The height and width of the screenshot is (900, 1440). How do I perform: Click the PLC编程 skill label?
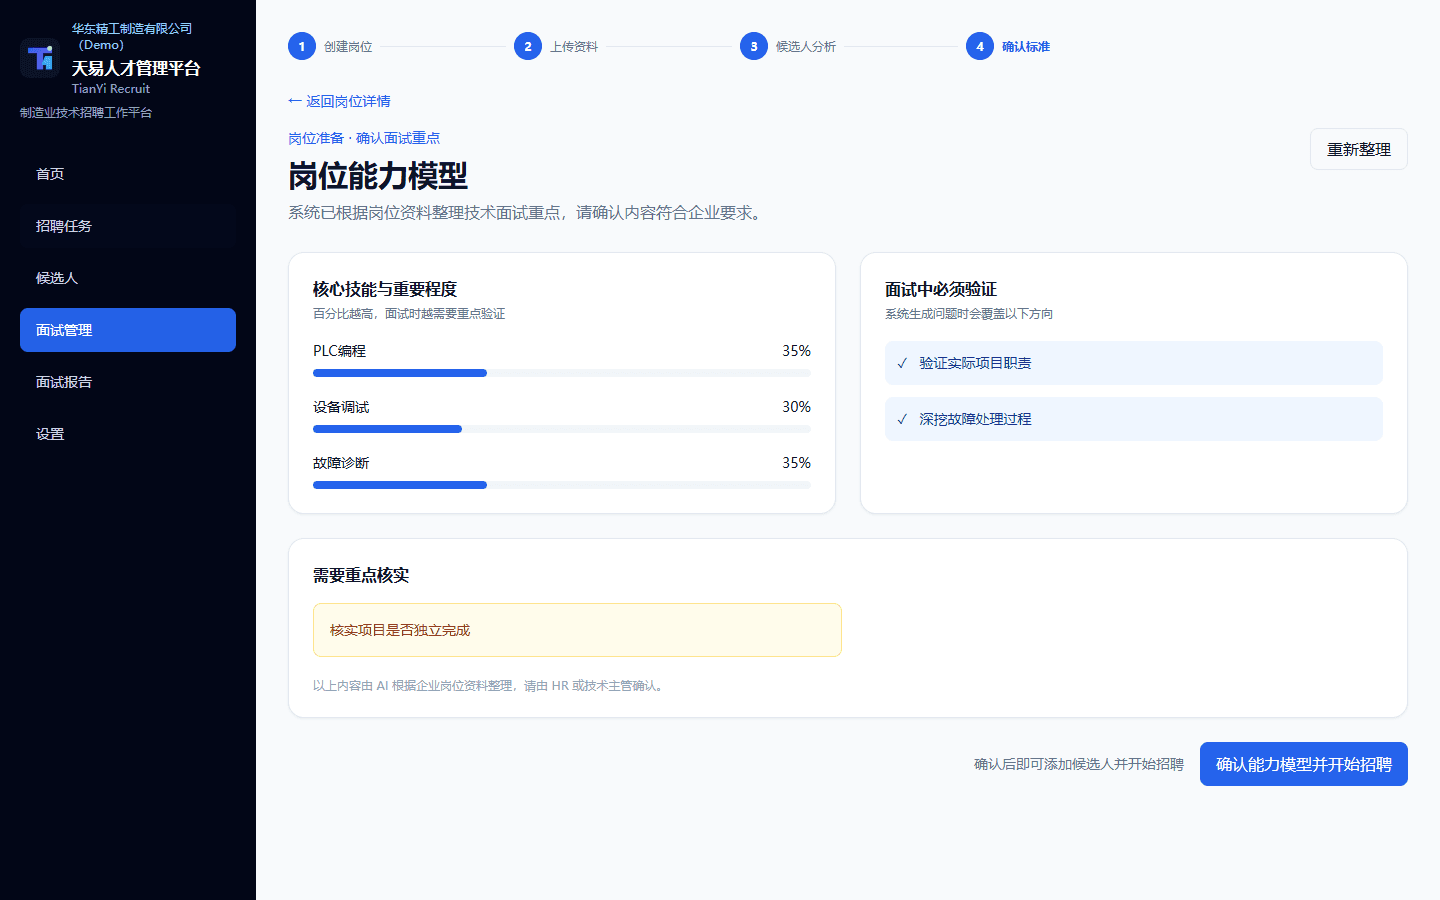click(x=339, y=351)
